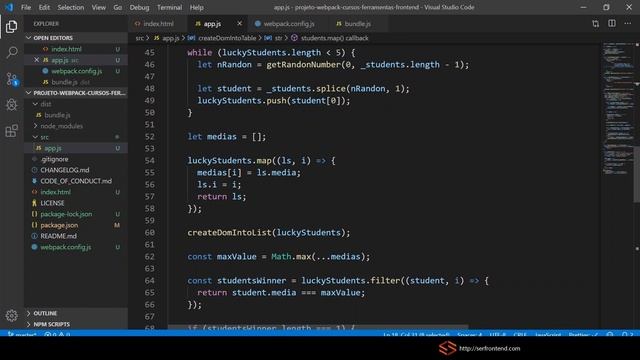
Task: Open CODE_OF_CONDUCT.md file
Action: [x=76, y=181]
